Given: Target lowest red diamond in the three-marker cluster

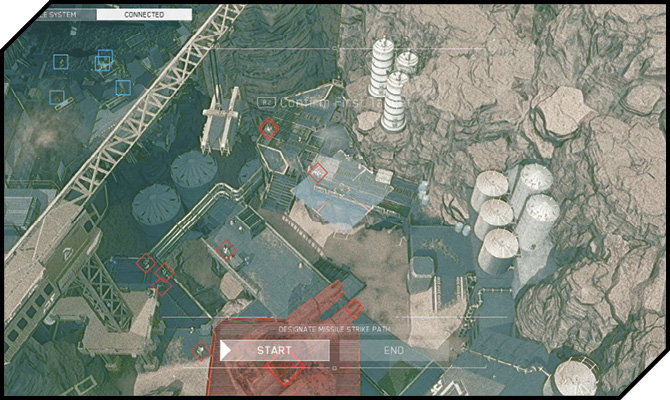Looking at the screenshot, I should click(x=162, y=288).
